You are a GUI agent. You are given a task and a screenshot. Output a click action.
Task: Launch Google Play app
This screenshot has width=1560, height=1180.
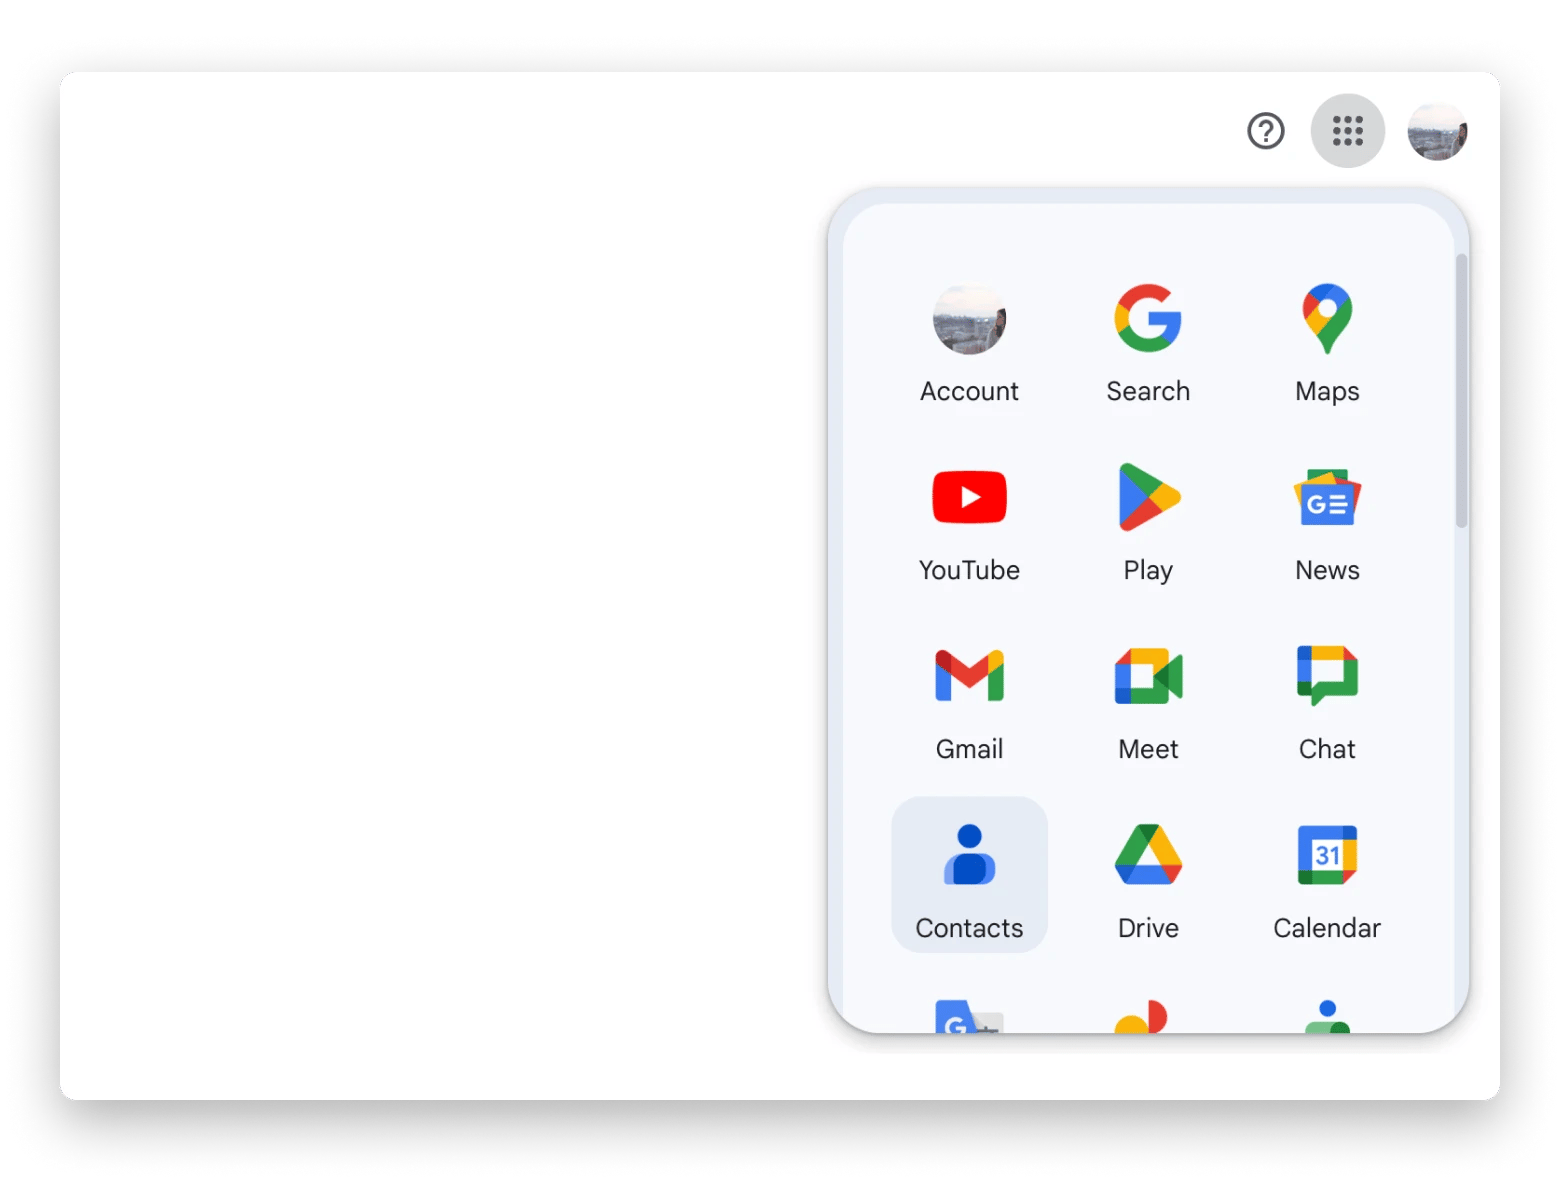click(1148, 521)
